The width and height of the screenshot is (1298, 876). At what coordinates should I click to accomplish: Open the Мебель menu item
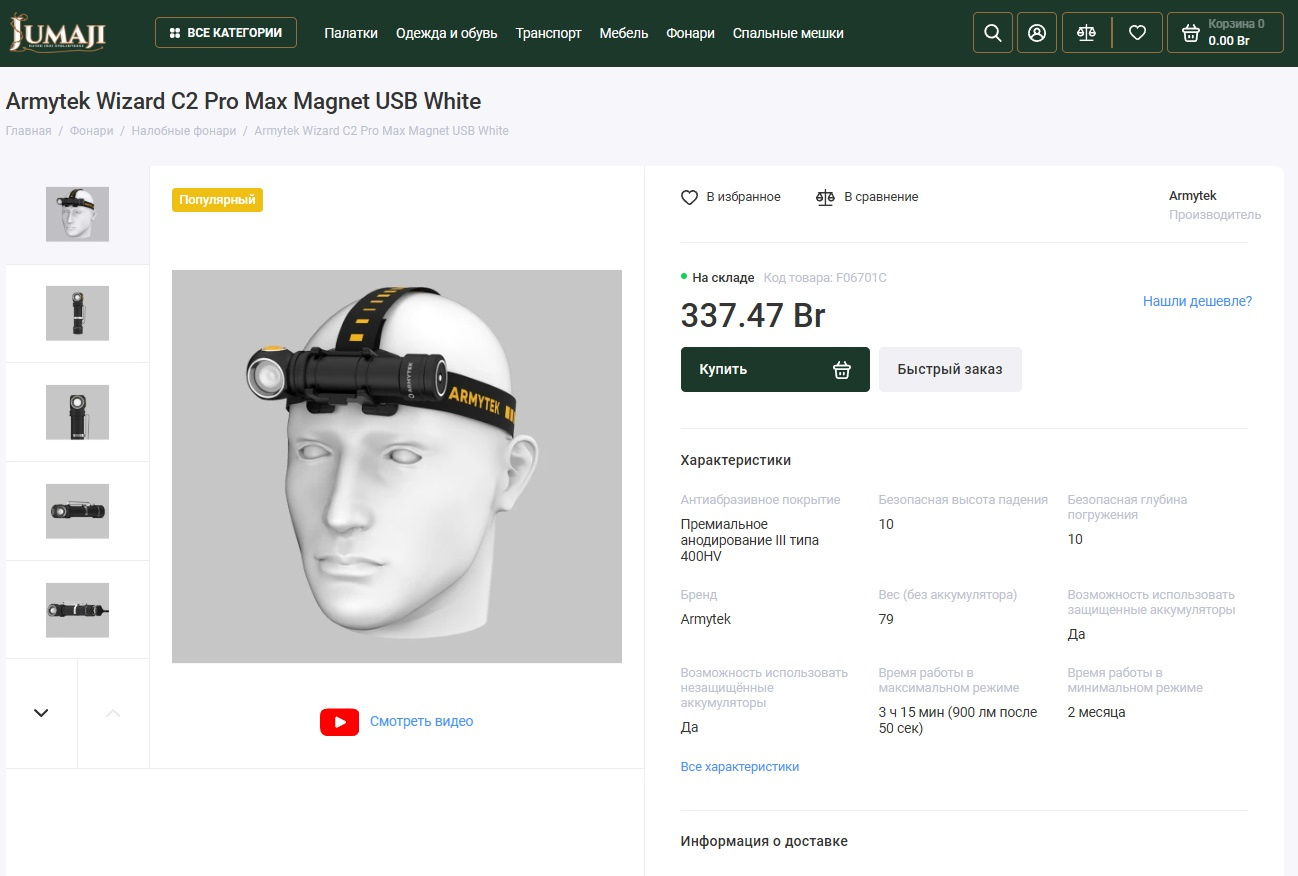pos(624,33)
